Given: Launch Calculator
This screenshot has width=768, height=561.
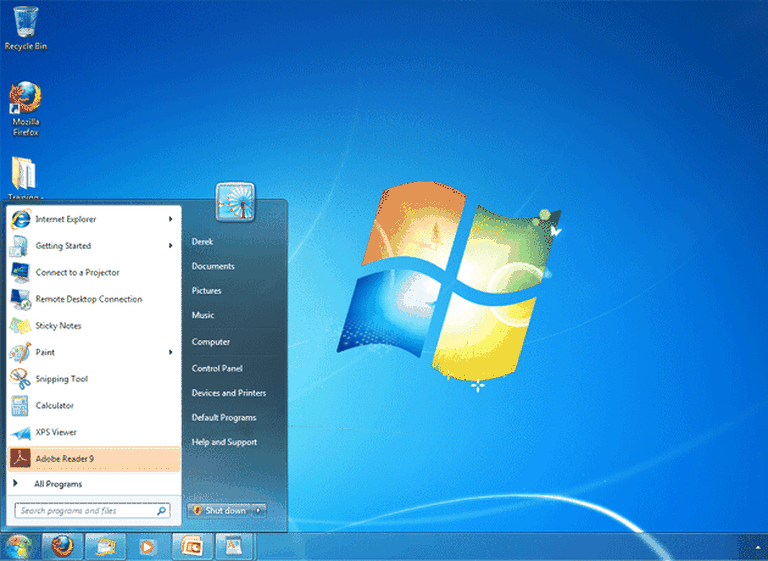Looking at the screenshot, I should pyautogui.click(x=93, y=405).
